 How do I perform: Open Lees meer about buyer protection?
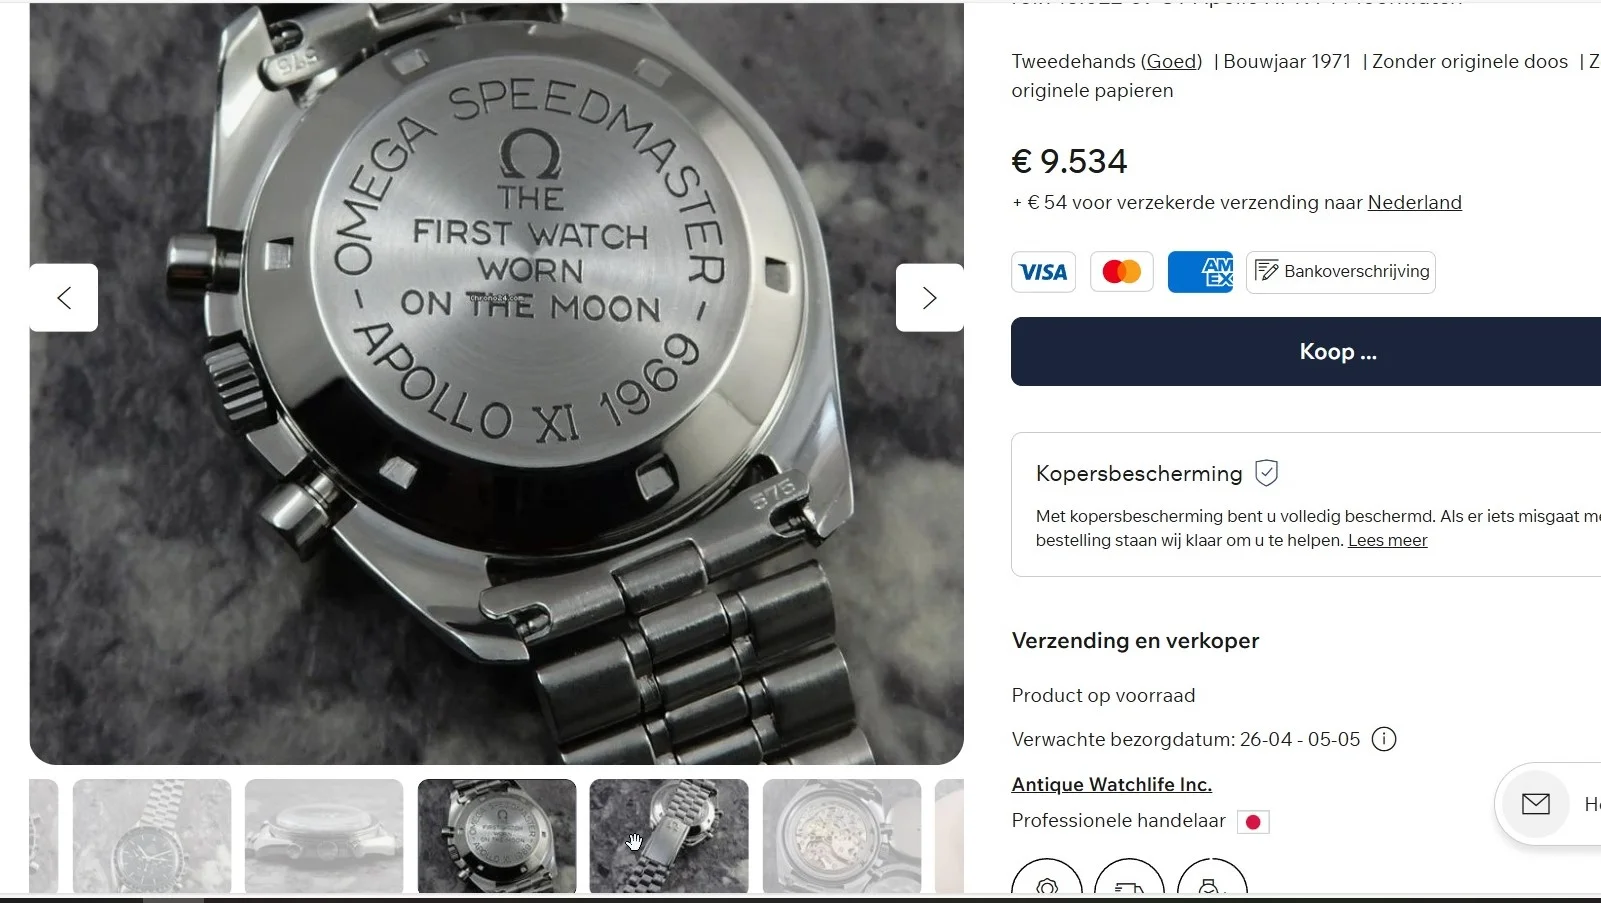click(1387, 540)
